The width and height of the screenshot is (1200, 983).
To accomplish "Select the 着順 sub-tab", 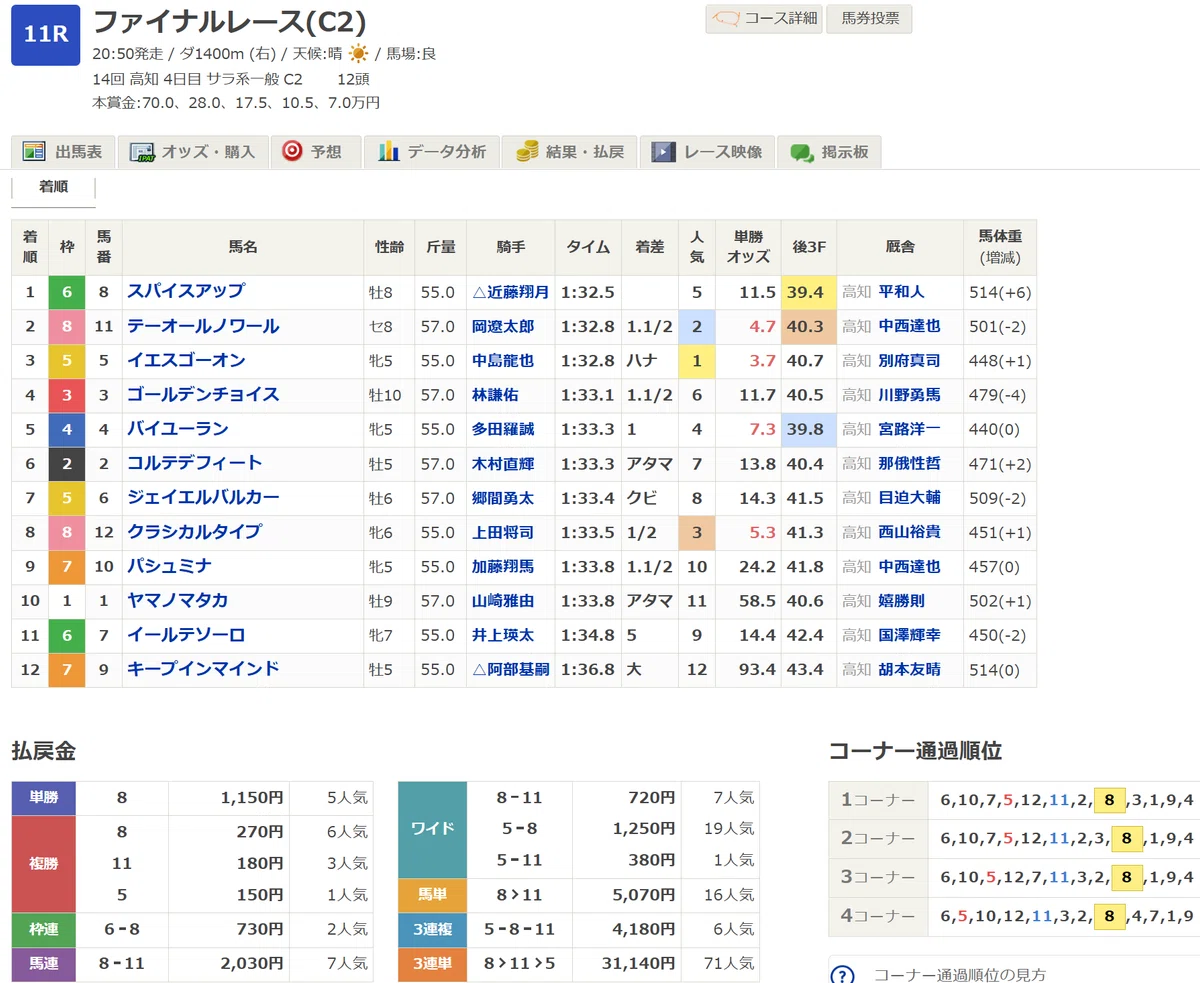I will pos(54,187).
